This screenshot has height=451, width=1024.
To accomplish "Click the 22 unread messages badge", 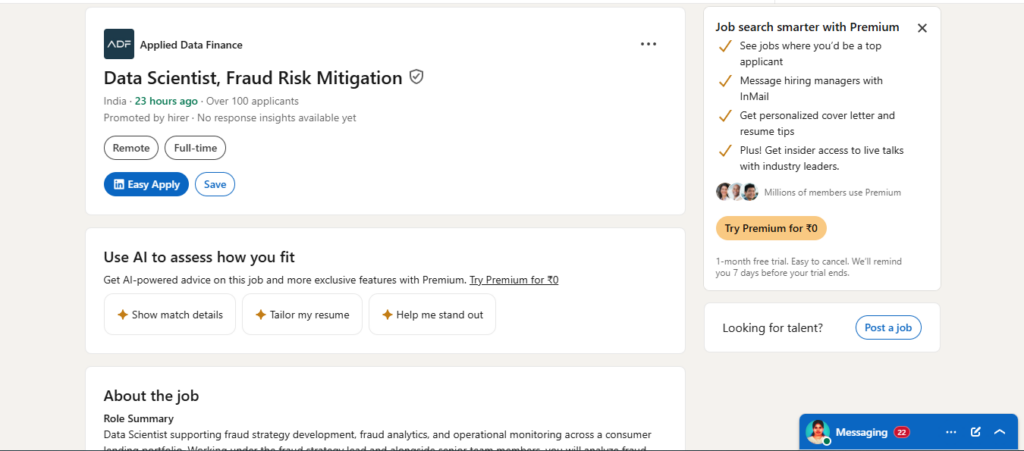I will point(902,432).
